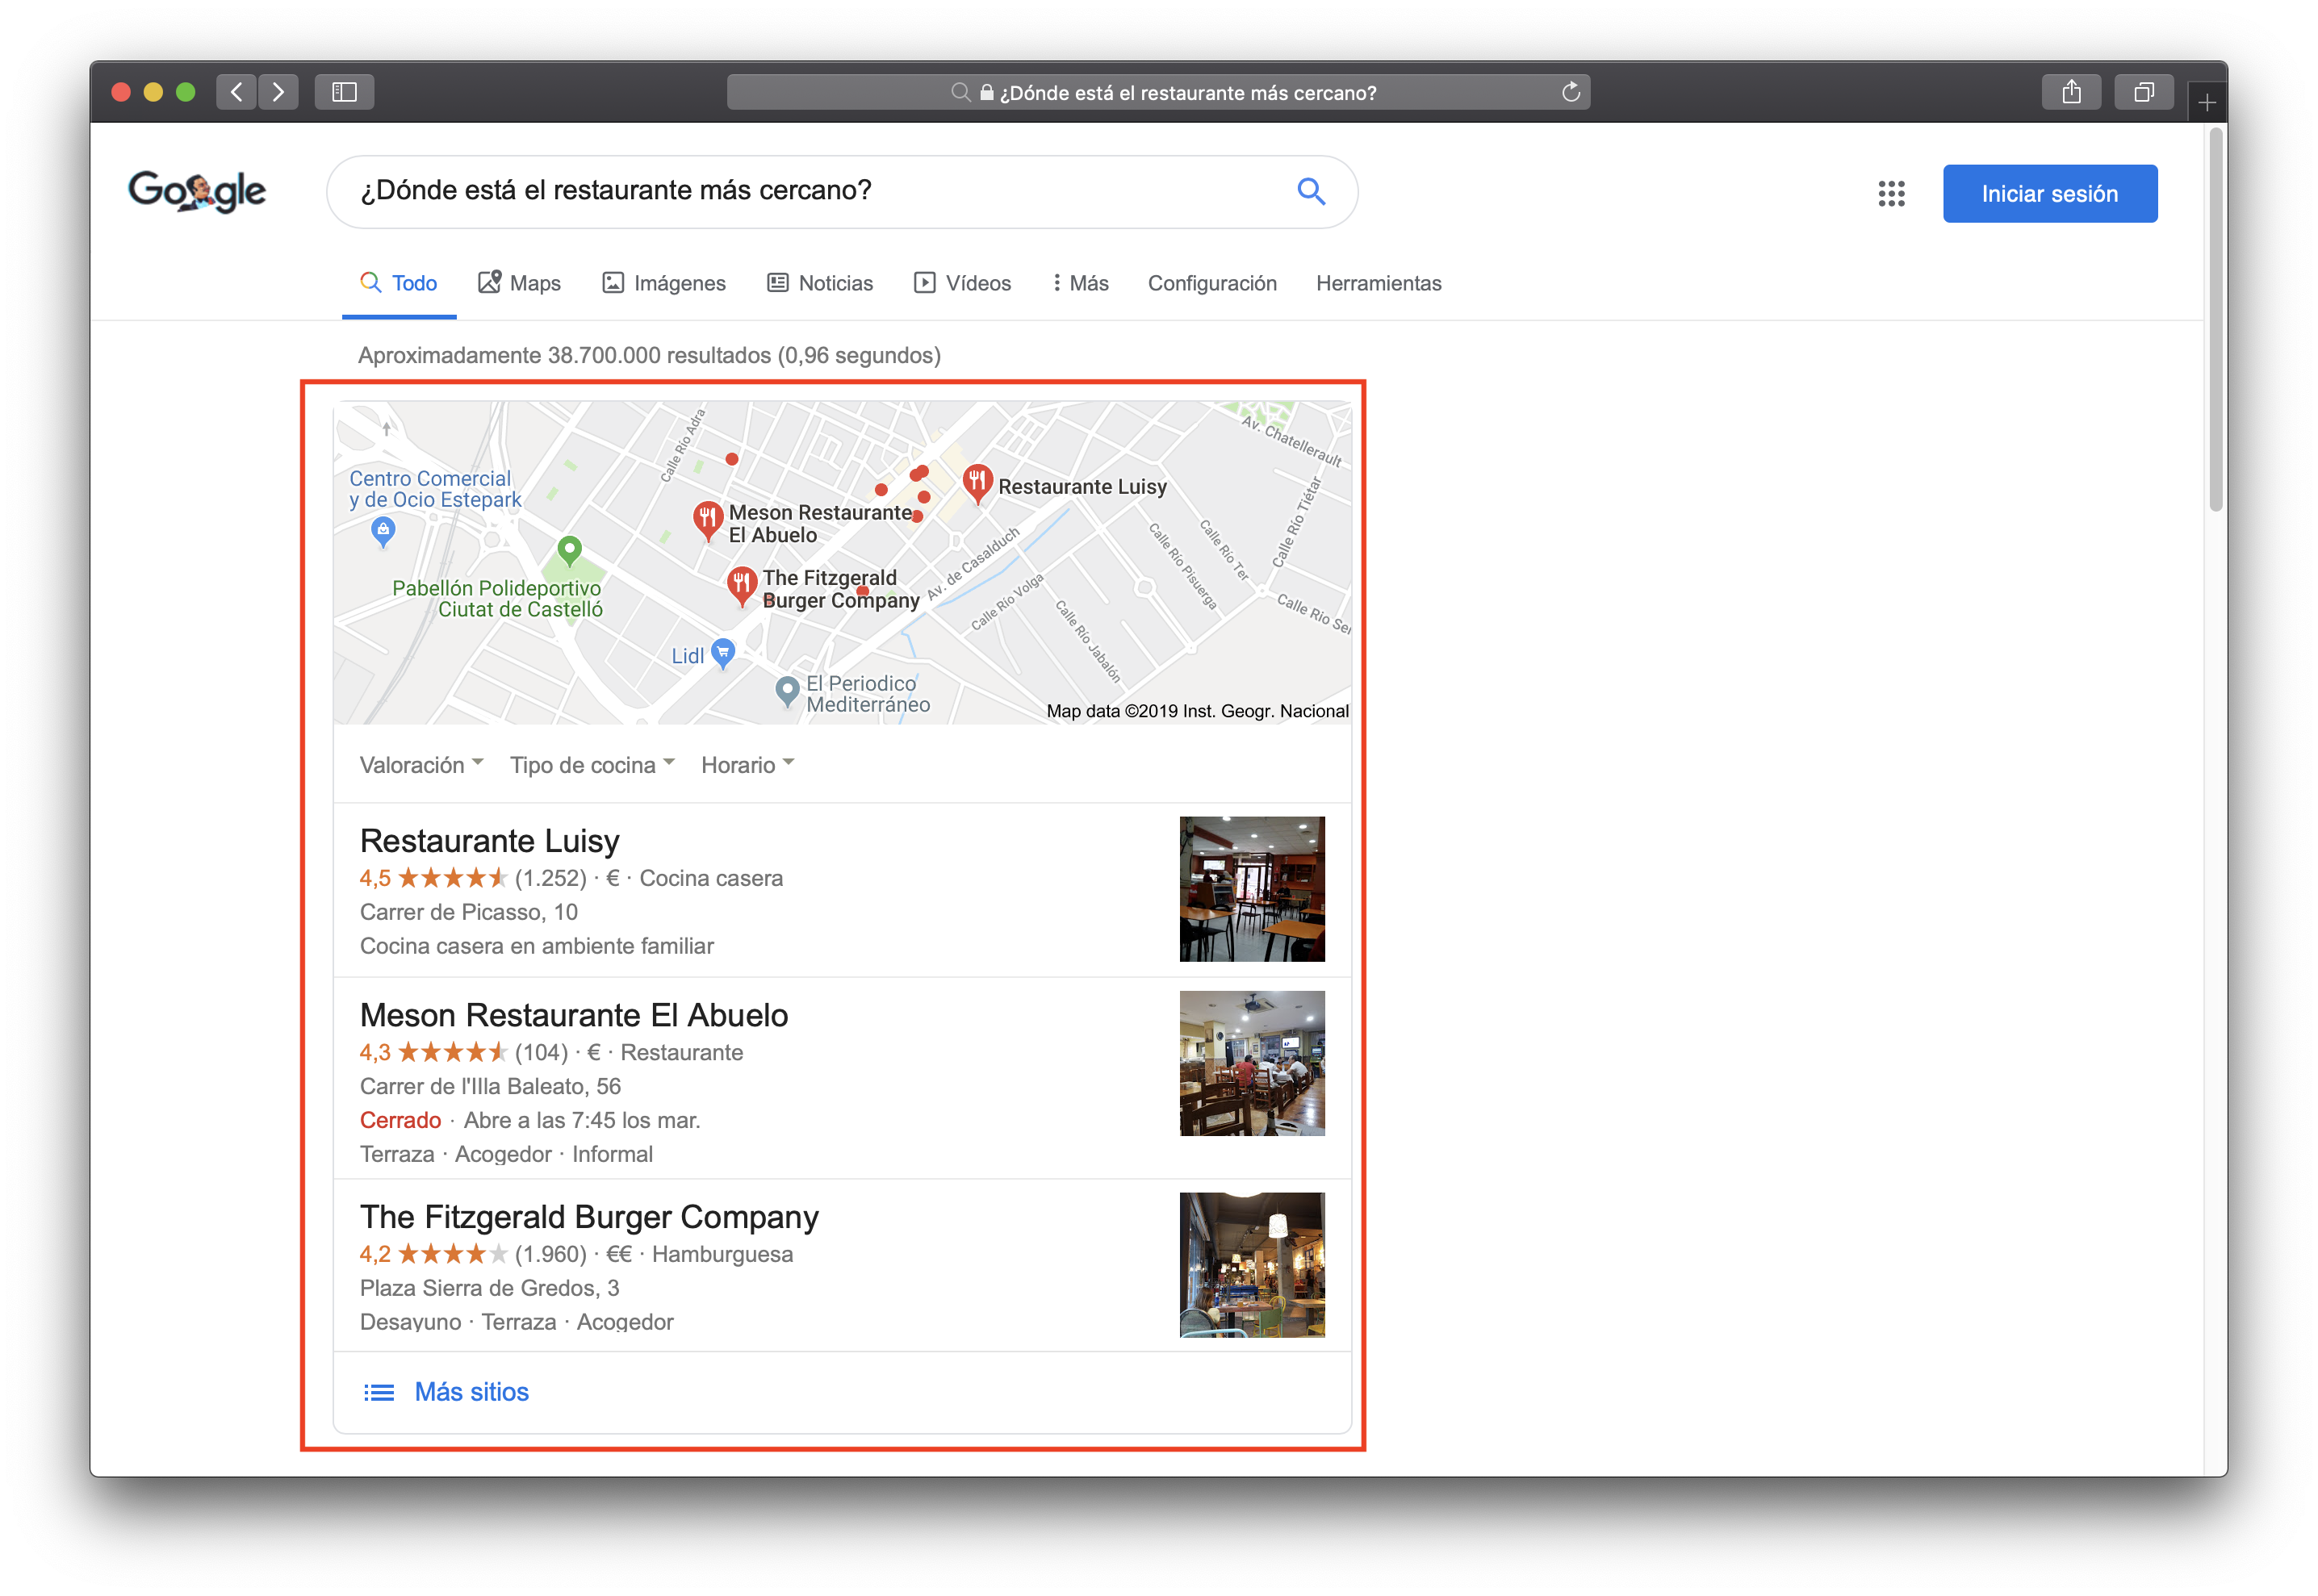
Task: Click the Carrer de l'Illa Baleato, 56 address
Action: (490, 1086)
